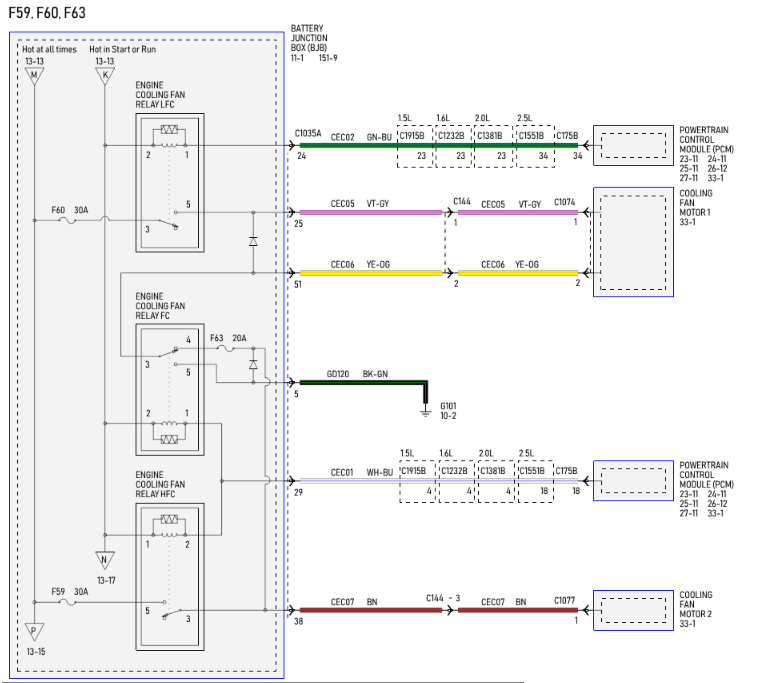This screenshot has width=773, height=683.
Task: Click the green CEC02 GN-BU wire
Action: coord(439,145)
